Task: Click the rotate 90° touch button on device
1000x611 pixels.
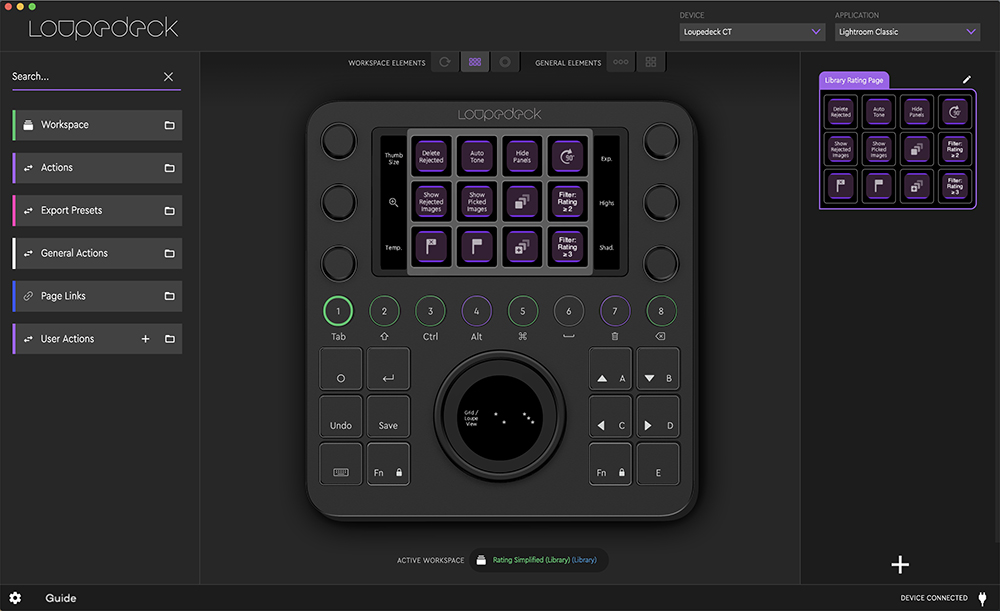Action: click(567, 156)
